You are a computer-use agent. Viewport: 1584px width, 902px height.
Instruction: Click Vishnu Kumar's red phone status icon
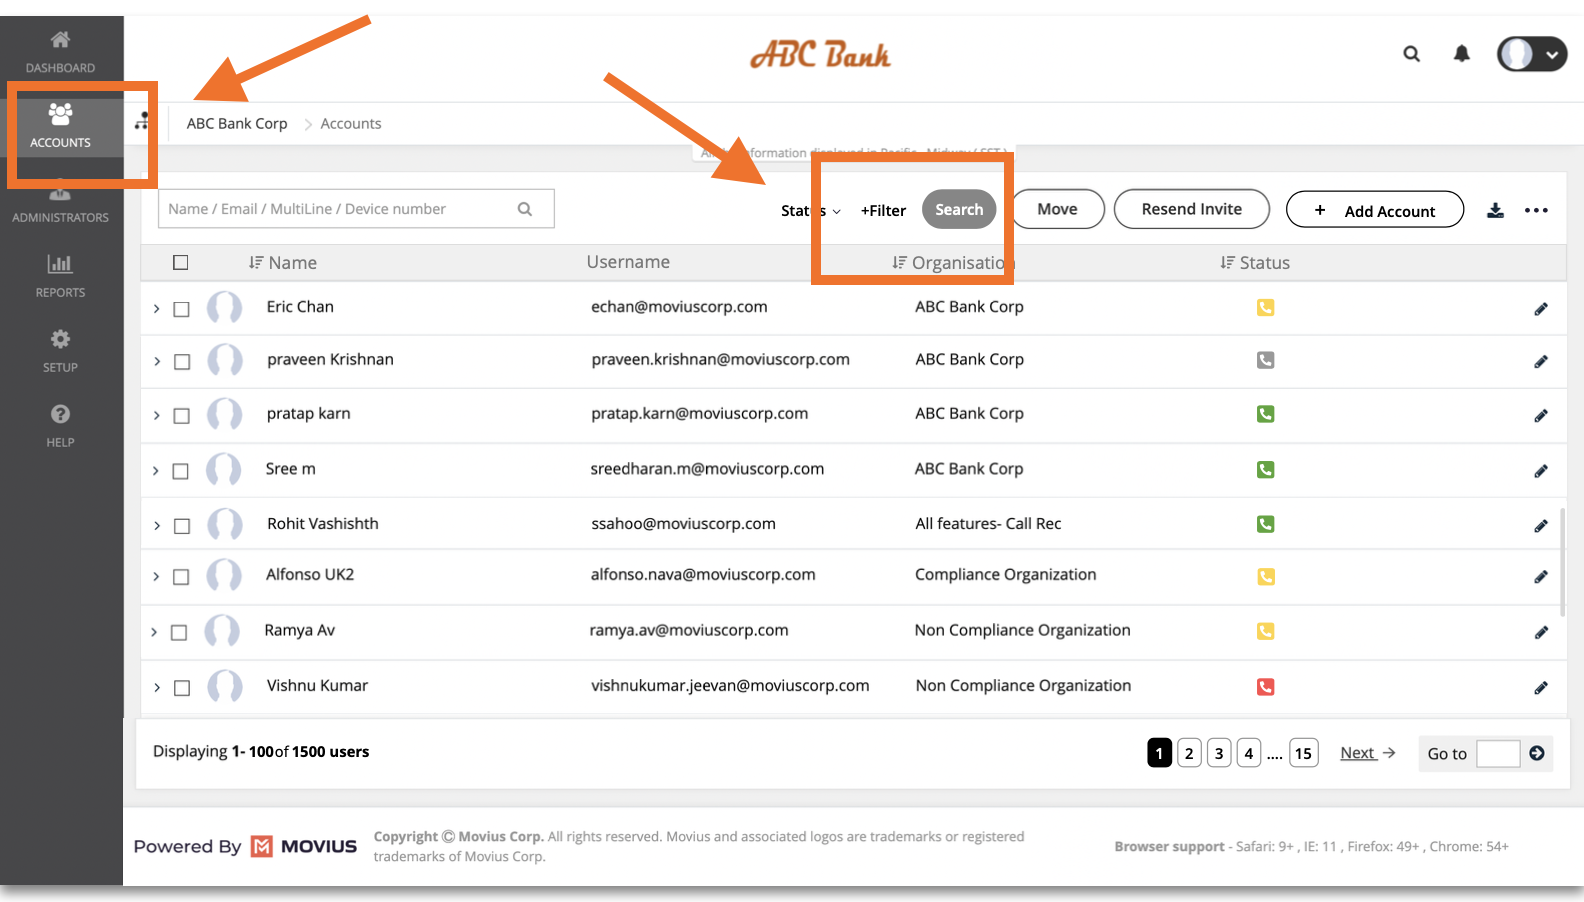click(x=1265, y=687)
